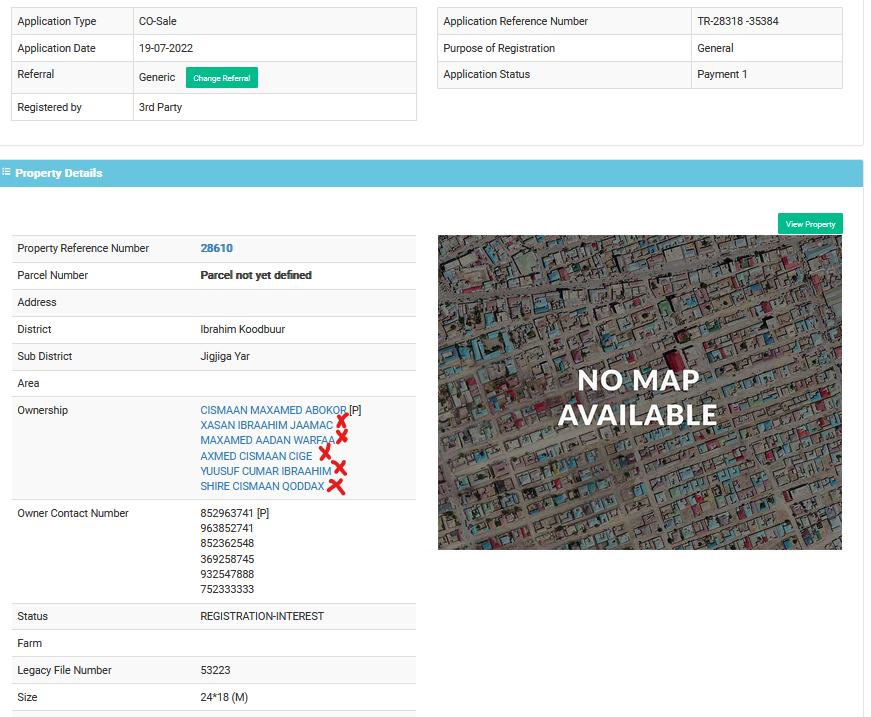Viewport: 871px width, 717px height.
Task: Open owner XASAN IBRAAHIM JAAMAC link
Action: 267,425
